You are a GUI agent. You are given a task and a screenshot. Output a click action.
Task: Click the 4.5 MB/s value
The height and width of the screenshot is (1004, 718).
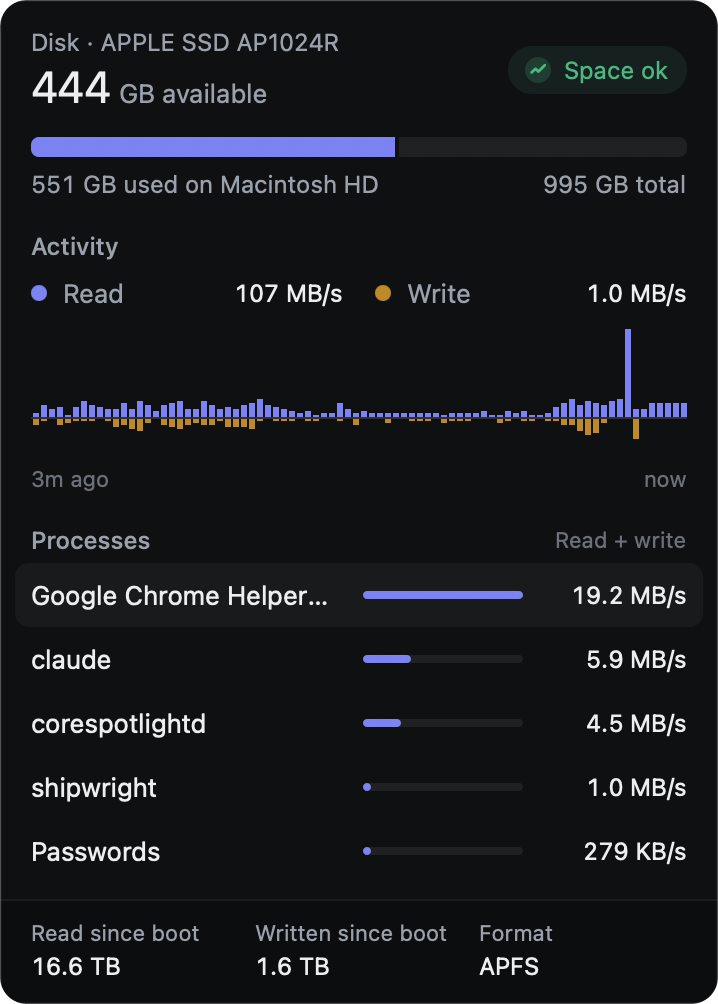coord(636,724)
